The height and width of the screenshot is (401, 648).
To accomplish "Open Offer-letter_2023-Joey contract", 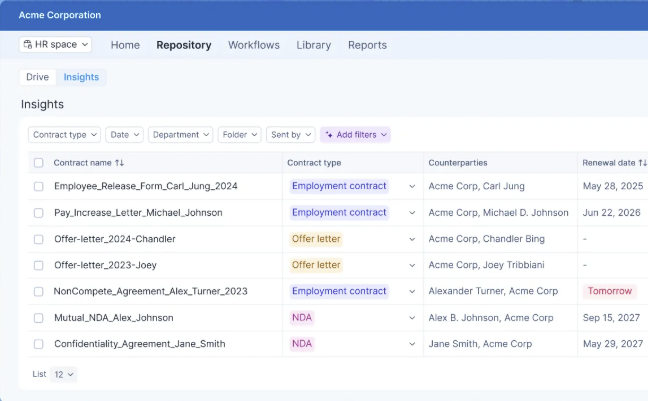I will coord(105,265).
